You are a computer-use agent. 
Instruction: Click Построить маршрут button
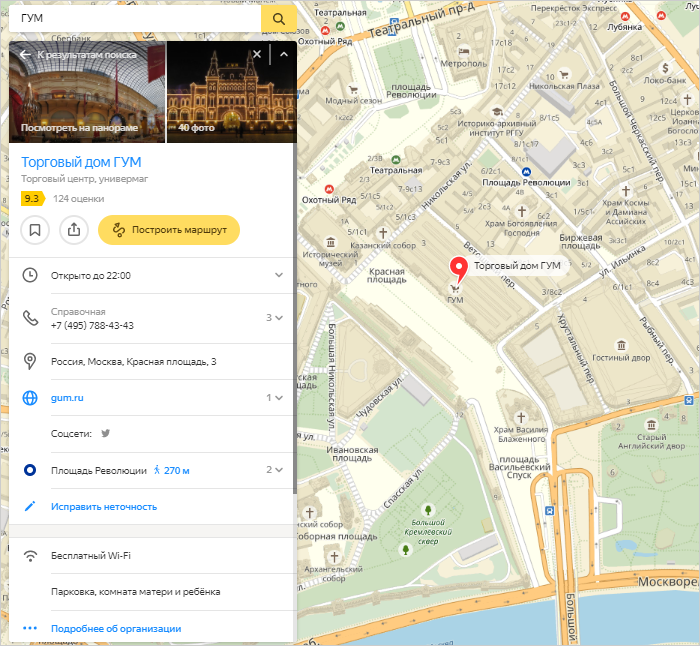click(169, 230)
